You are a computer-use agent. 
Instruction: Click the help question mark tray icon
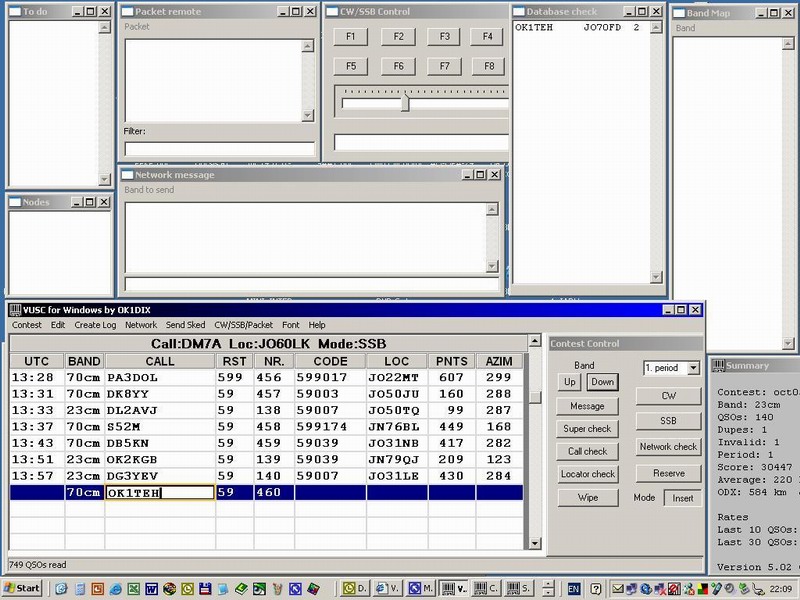[595, 589]
